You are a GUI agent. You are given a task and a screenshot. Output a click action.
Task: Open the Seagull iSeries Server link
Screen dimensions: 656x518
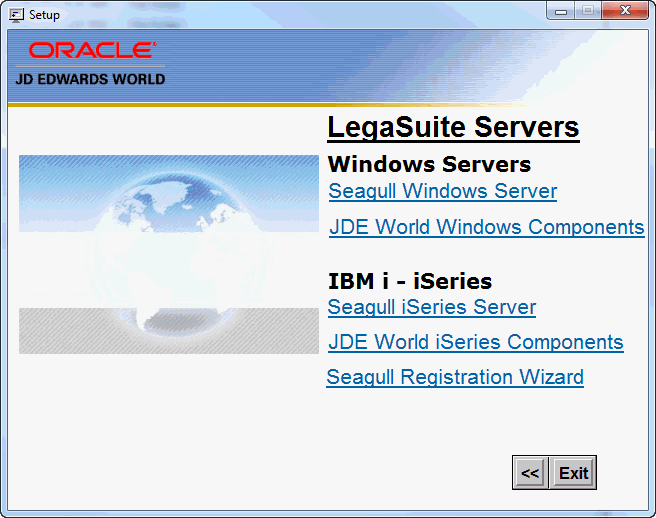(x=432, y=308)
